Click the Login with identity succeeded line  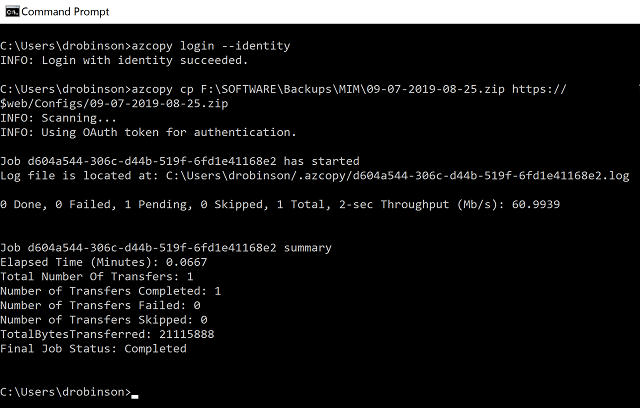click(x=124, y=60)
